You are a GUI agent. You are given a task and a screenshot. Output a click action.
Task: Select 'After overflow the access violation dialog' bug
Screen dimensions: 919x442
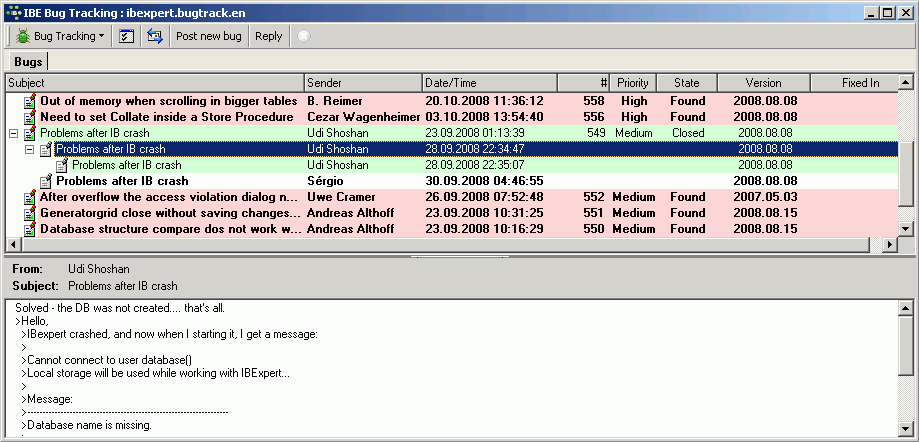point(170,197)
